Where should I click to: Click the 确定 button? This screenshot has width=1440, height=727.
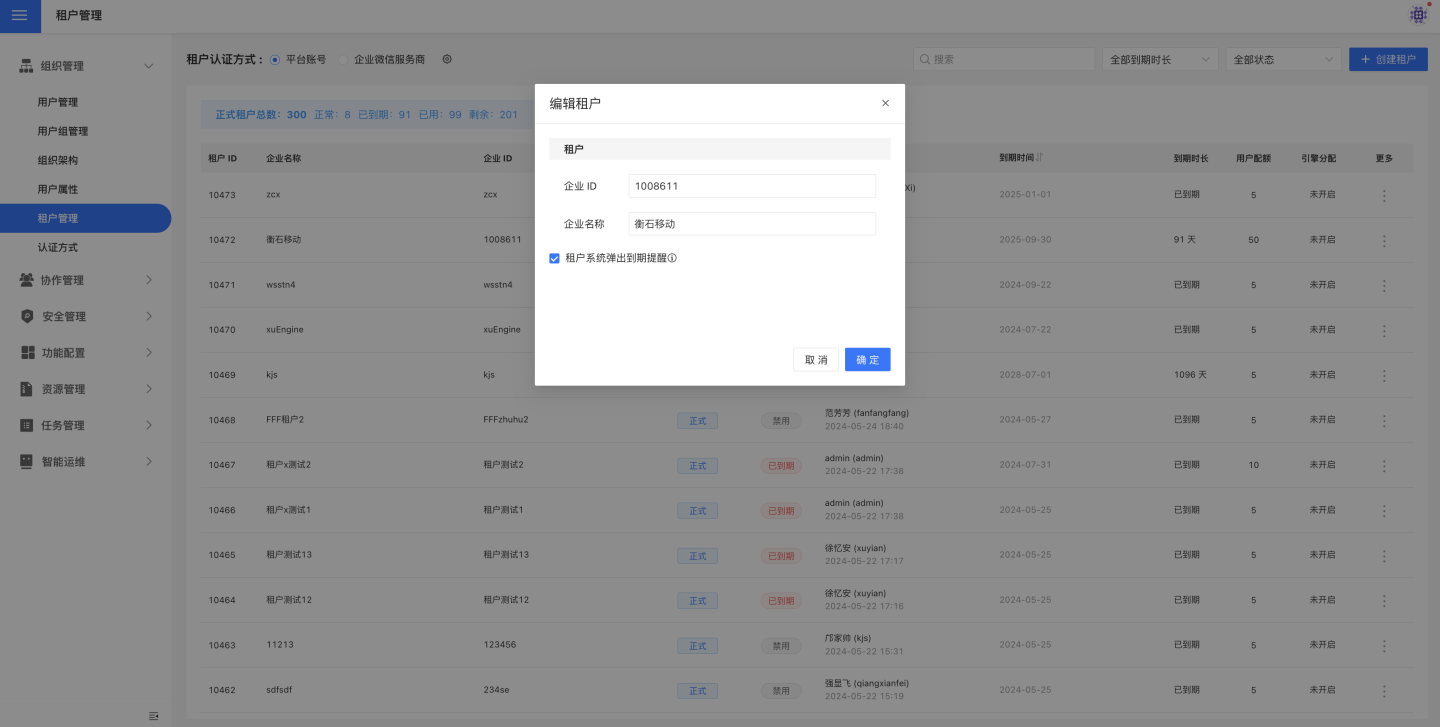pos(867,360)
